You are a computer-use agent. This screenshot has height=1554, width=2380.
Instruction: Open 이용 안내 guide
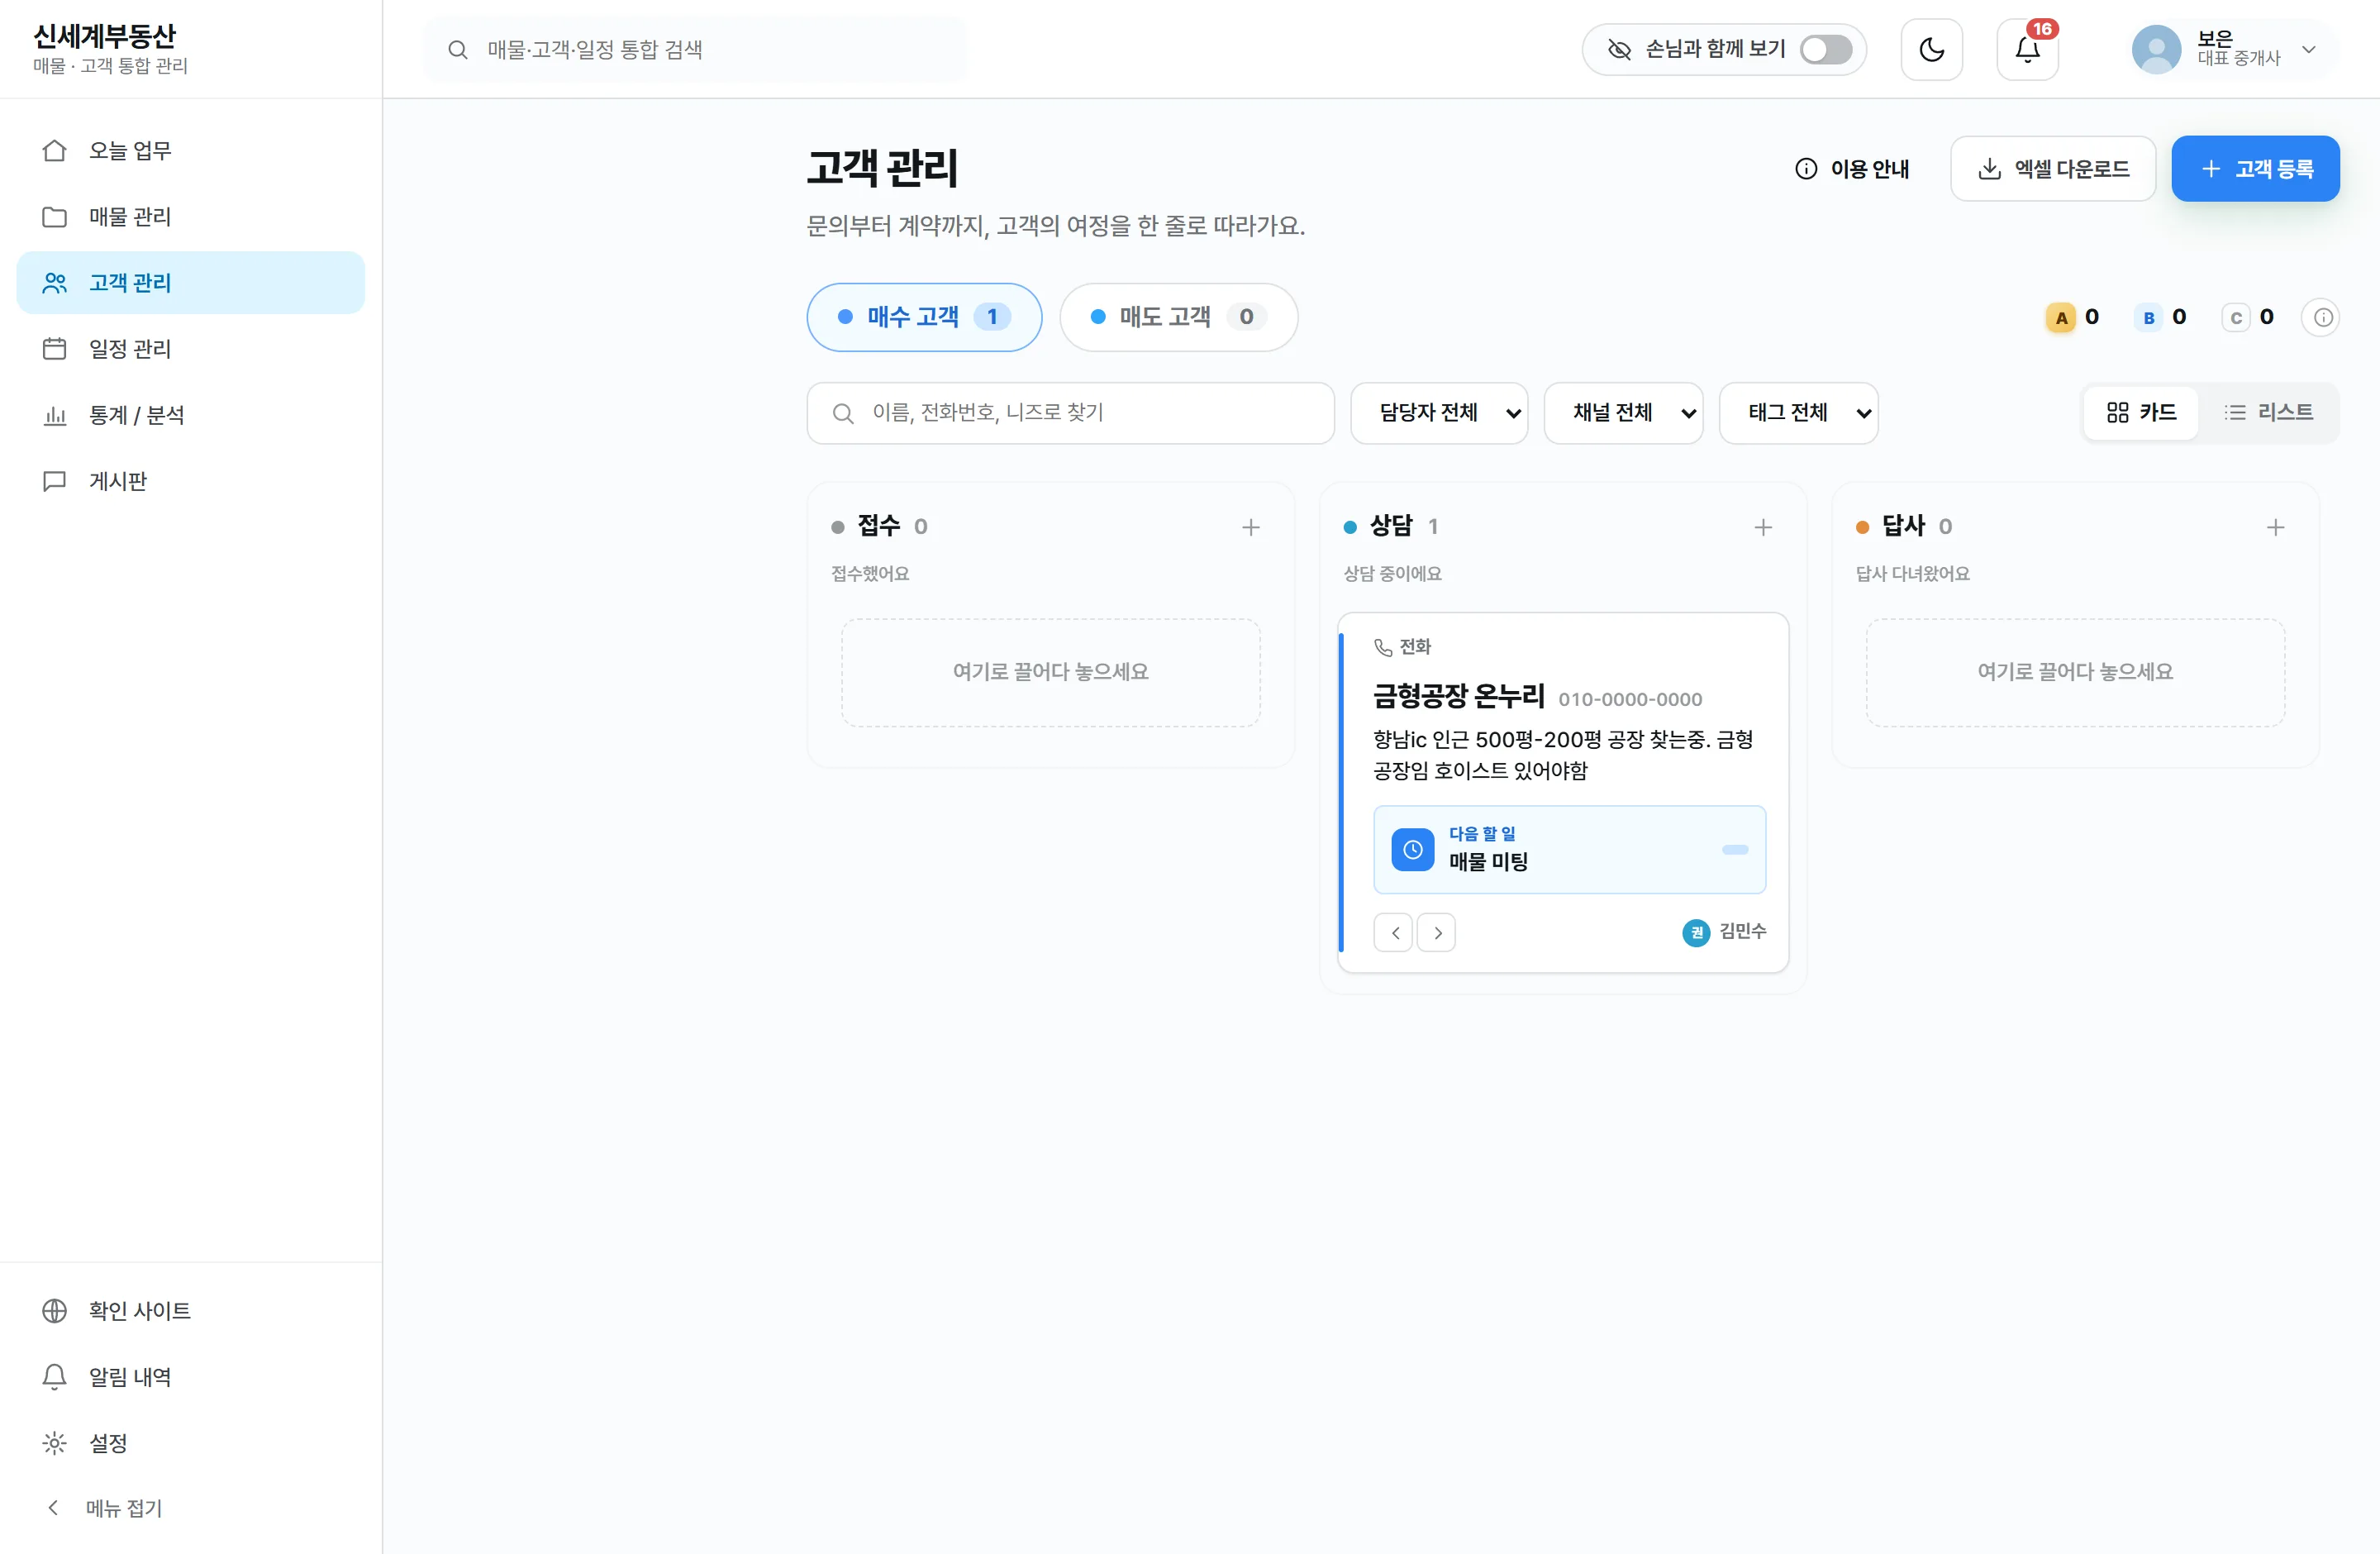1852,168
